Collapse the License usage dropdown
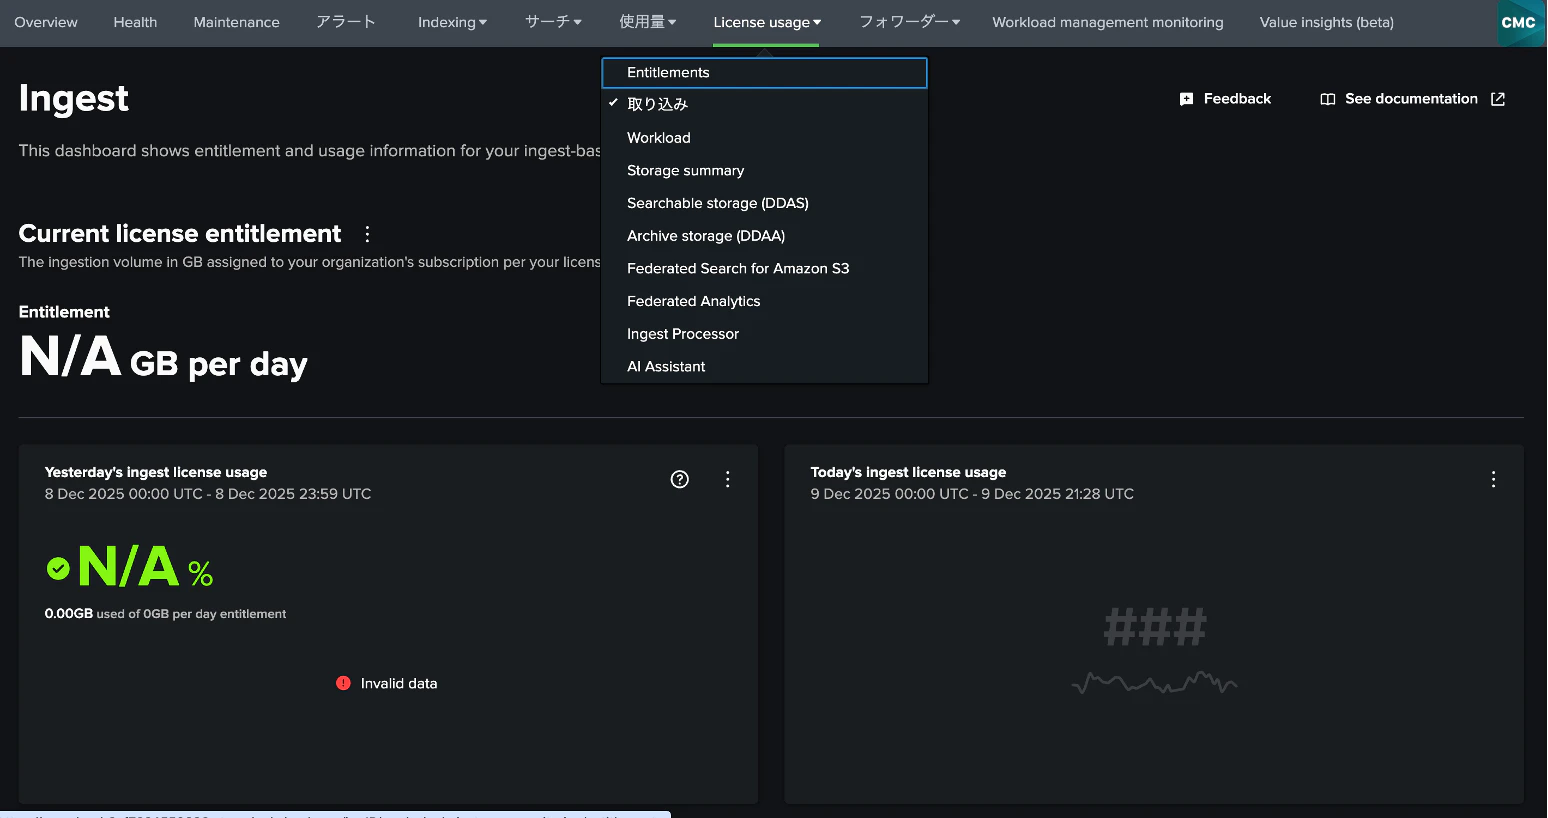This screenshot has width=1548, height=818. pos(767,22)
